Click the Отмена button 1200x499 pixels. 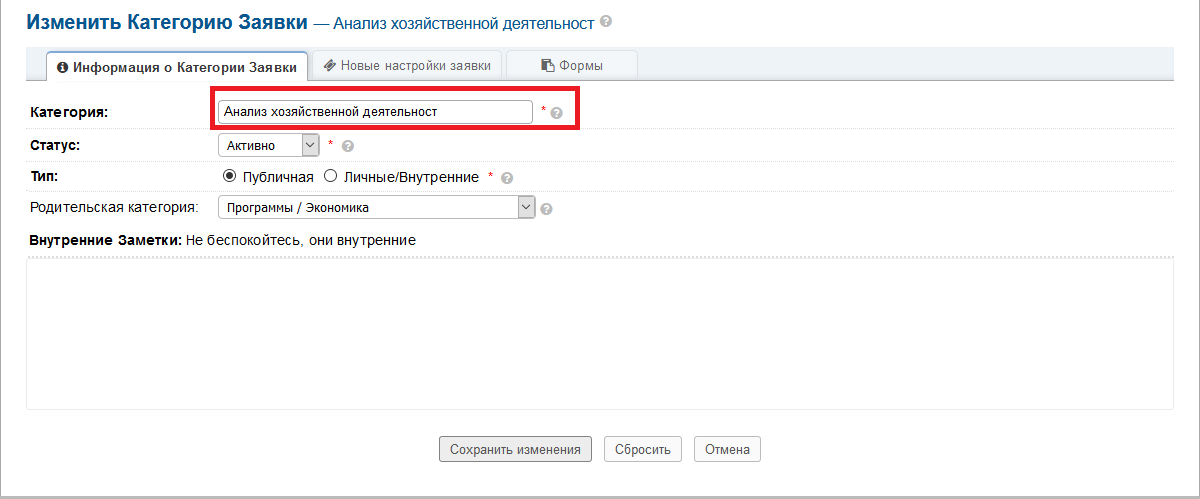point(727,449)
